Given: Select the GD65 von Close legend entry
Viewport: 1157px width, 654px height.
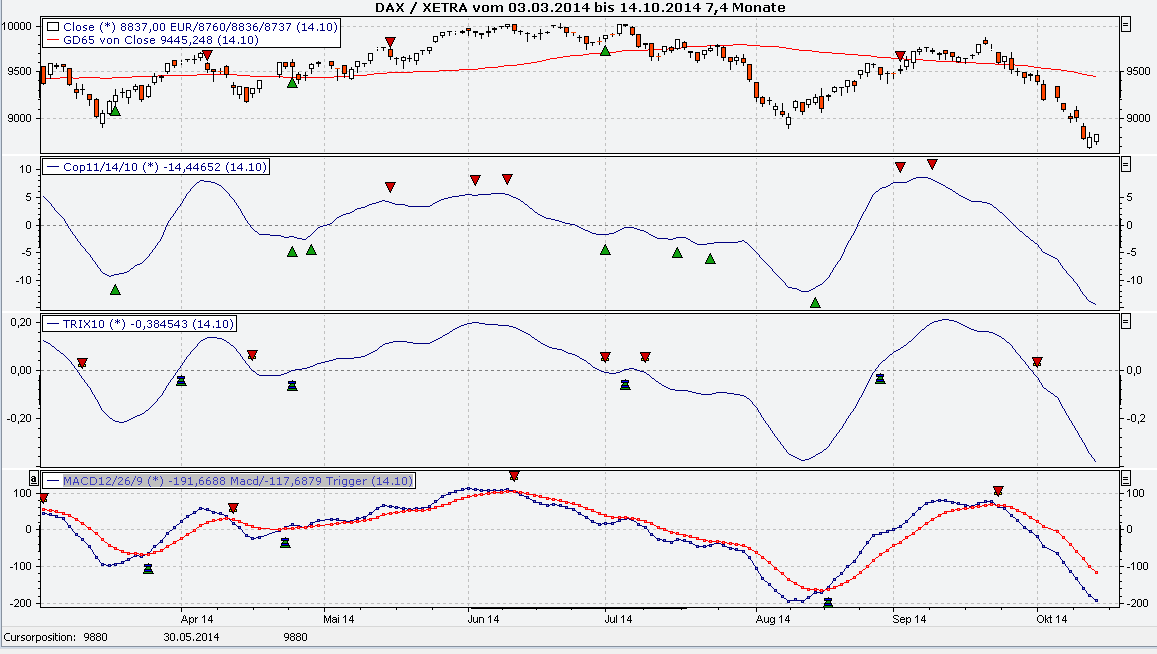Looking at the screenshot, I should pos(153,40).
